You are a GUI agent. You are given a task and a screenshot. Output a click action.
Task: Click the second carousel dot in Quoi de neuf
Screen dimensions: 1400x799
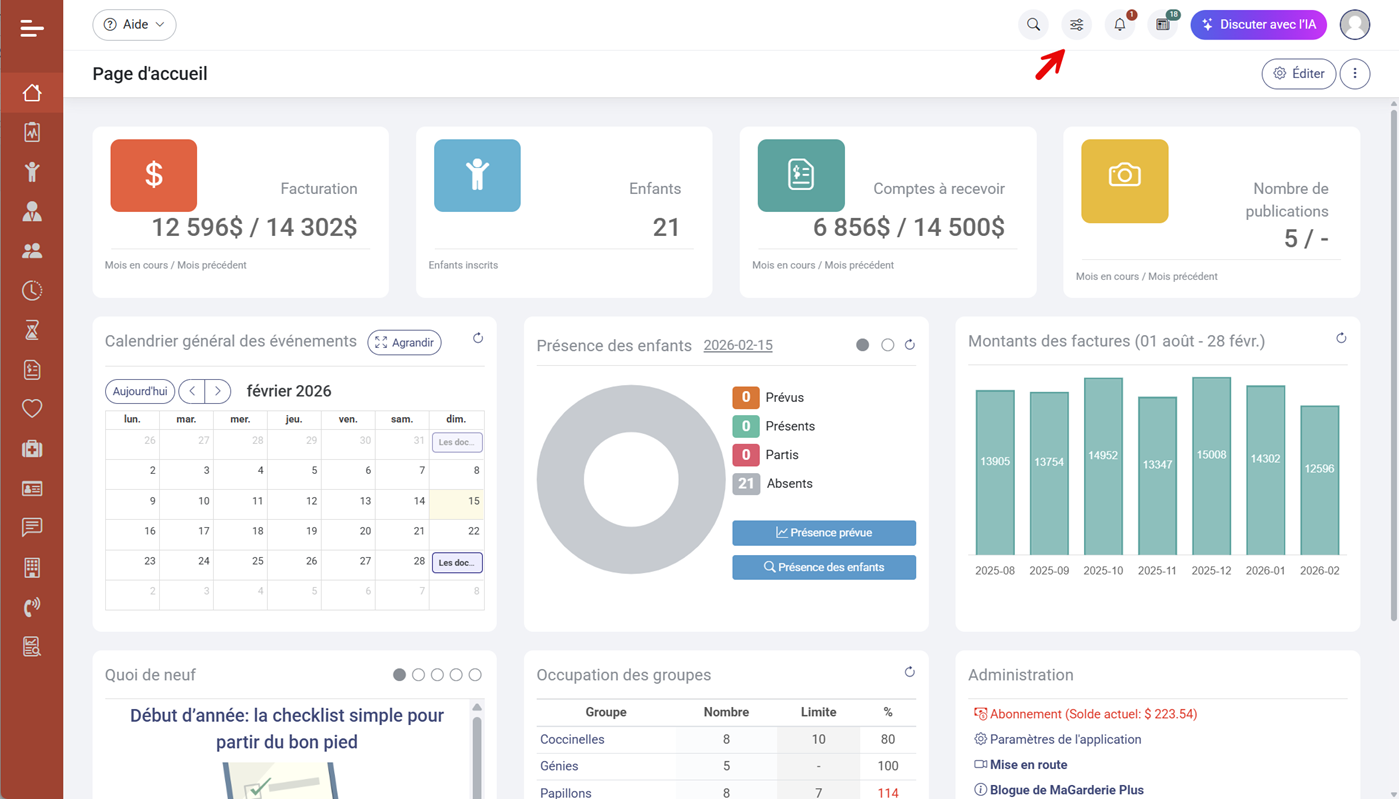tap(418, 675)
